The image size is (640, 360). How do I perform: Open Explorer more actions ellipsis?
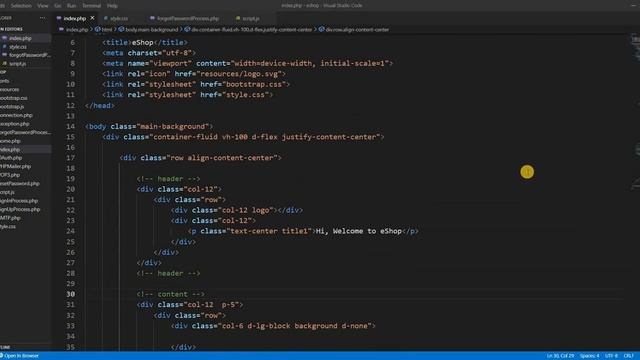(x=42, y=18)
